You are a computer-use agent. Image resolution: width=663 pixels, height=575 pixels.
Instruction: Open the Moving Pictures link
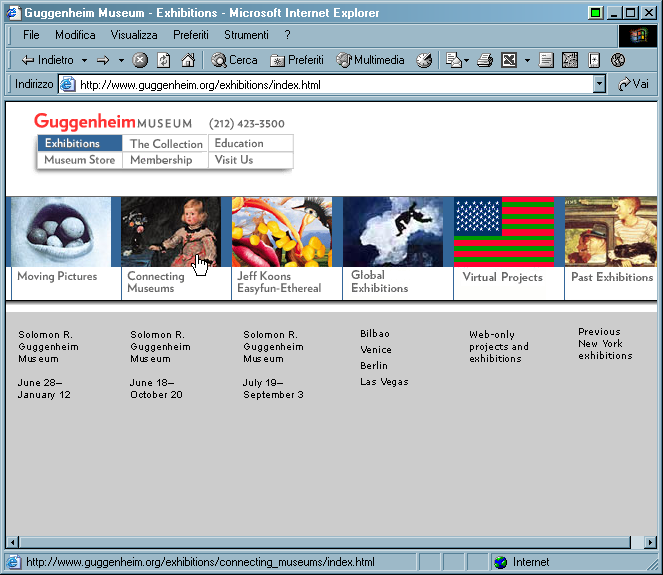[57, 277]
